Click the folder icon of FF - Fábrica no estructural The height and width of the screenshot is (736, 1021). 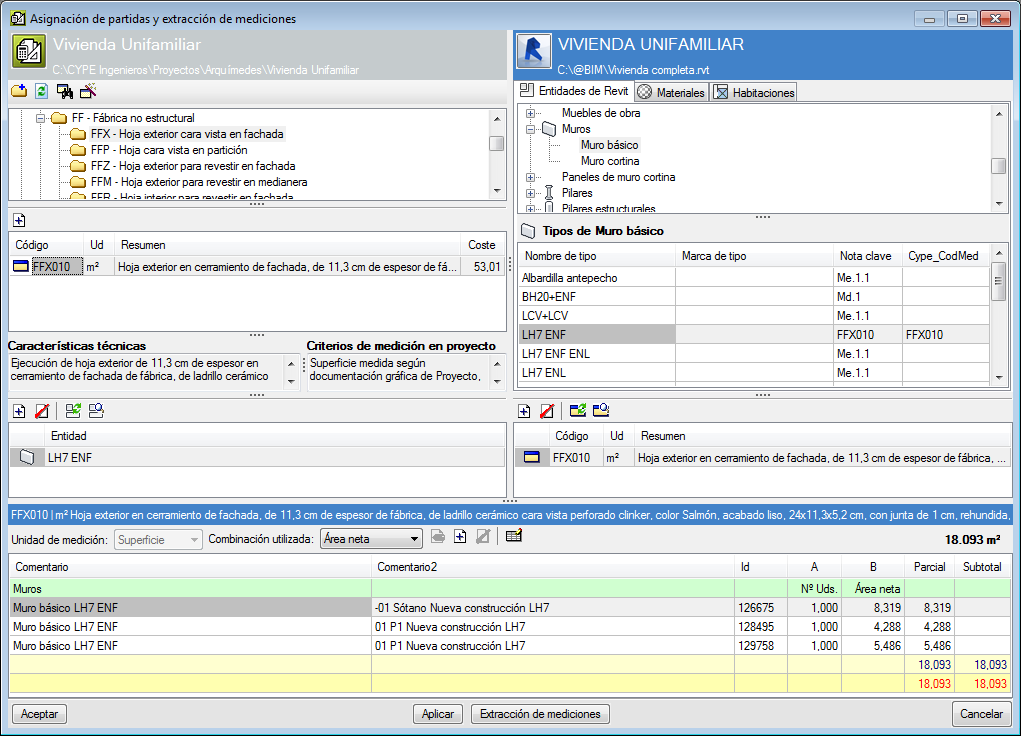[x=59, y=118]
